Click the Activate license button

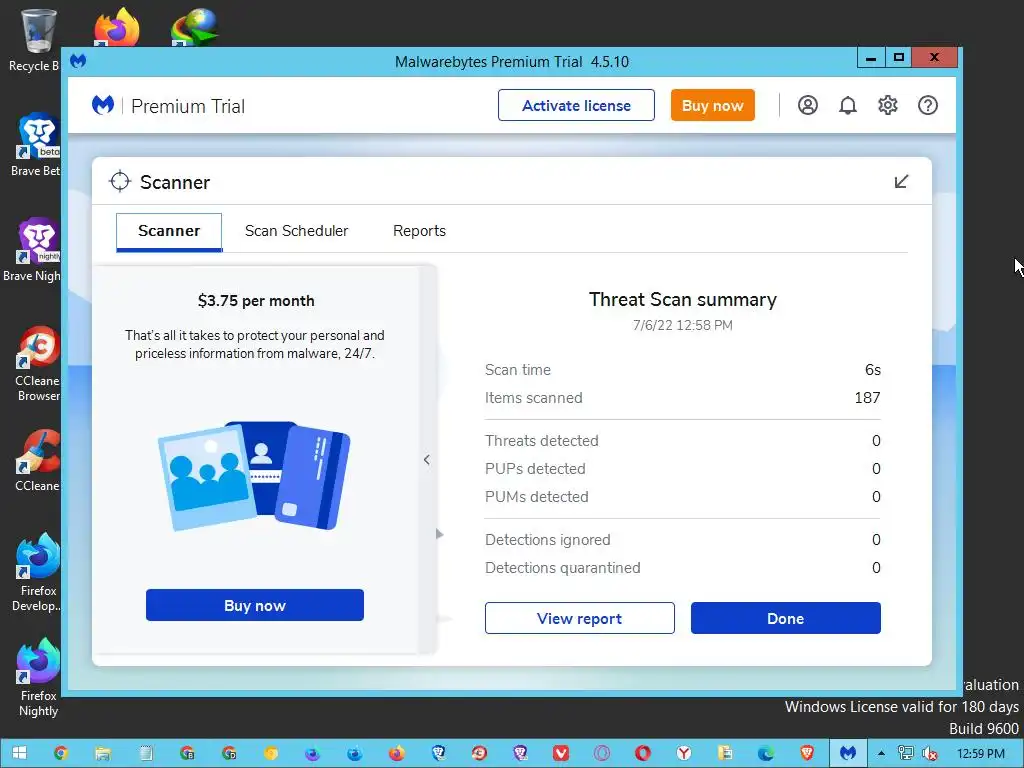coord(576,105)
